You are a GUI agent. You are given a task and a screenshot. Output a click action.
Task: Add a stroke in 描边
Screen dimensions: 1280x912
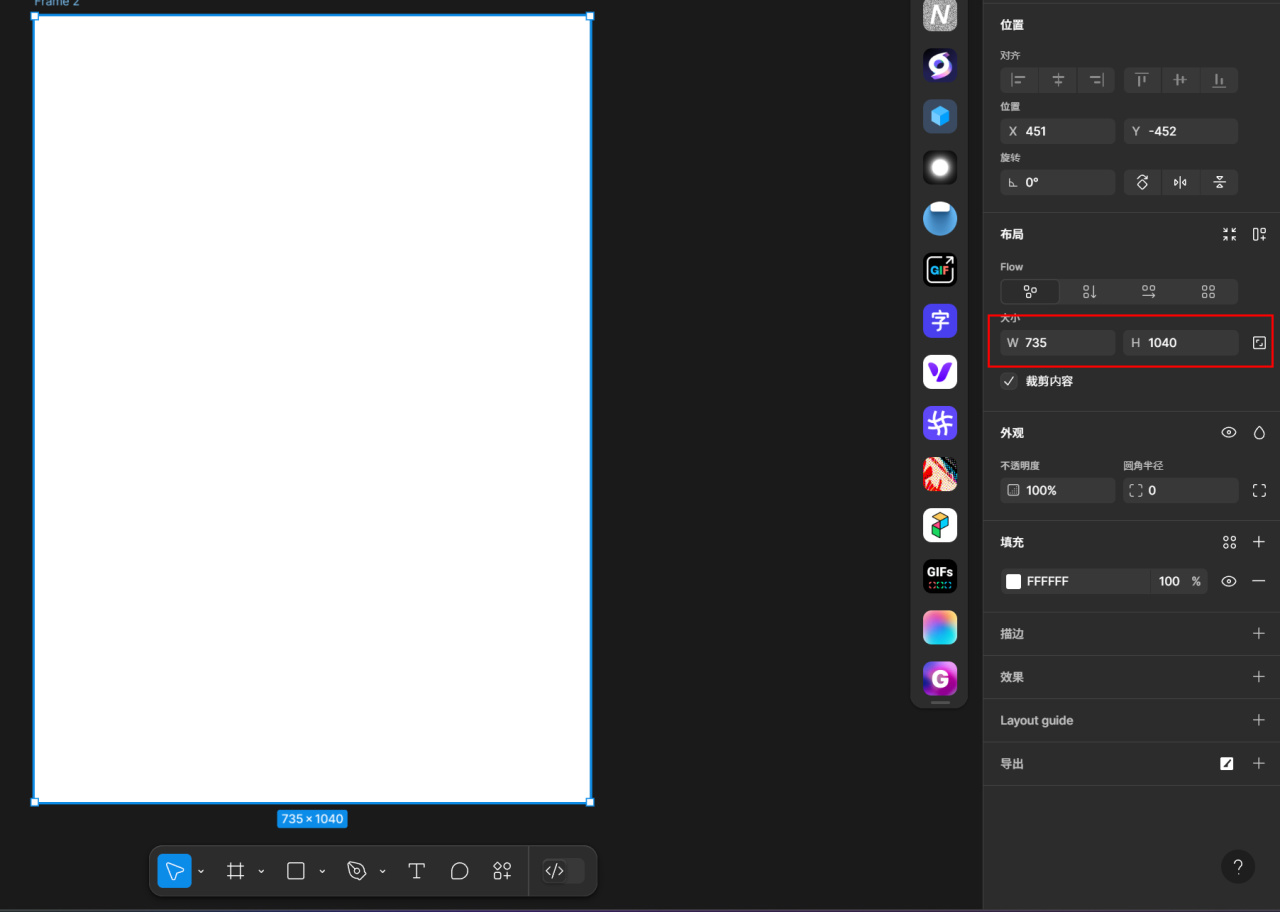click(x=1259, y=634)
